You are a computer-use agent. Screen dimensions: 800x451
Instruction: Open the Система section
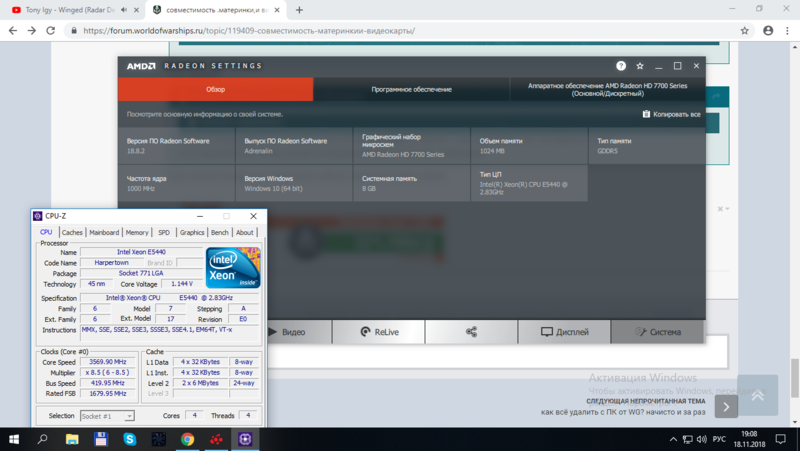click(658, 332)
